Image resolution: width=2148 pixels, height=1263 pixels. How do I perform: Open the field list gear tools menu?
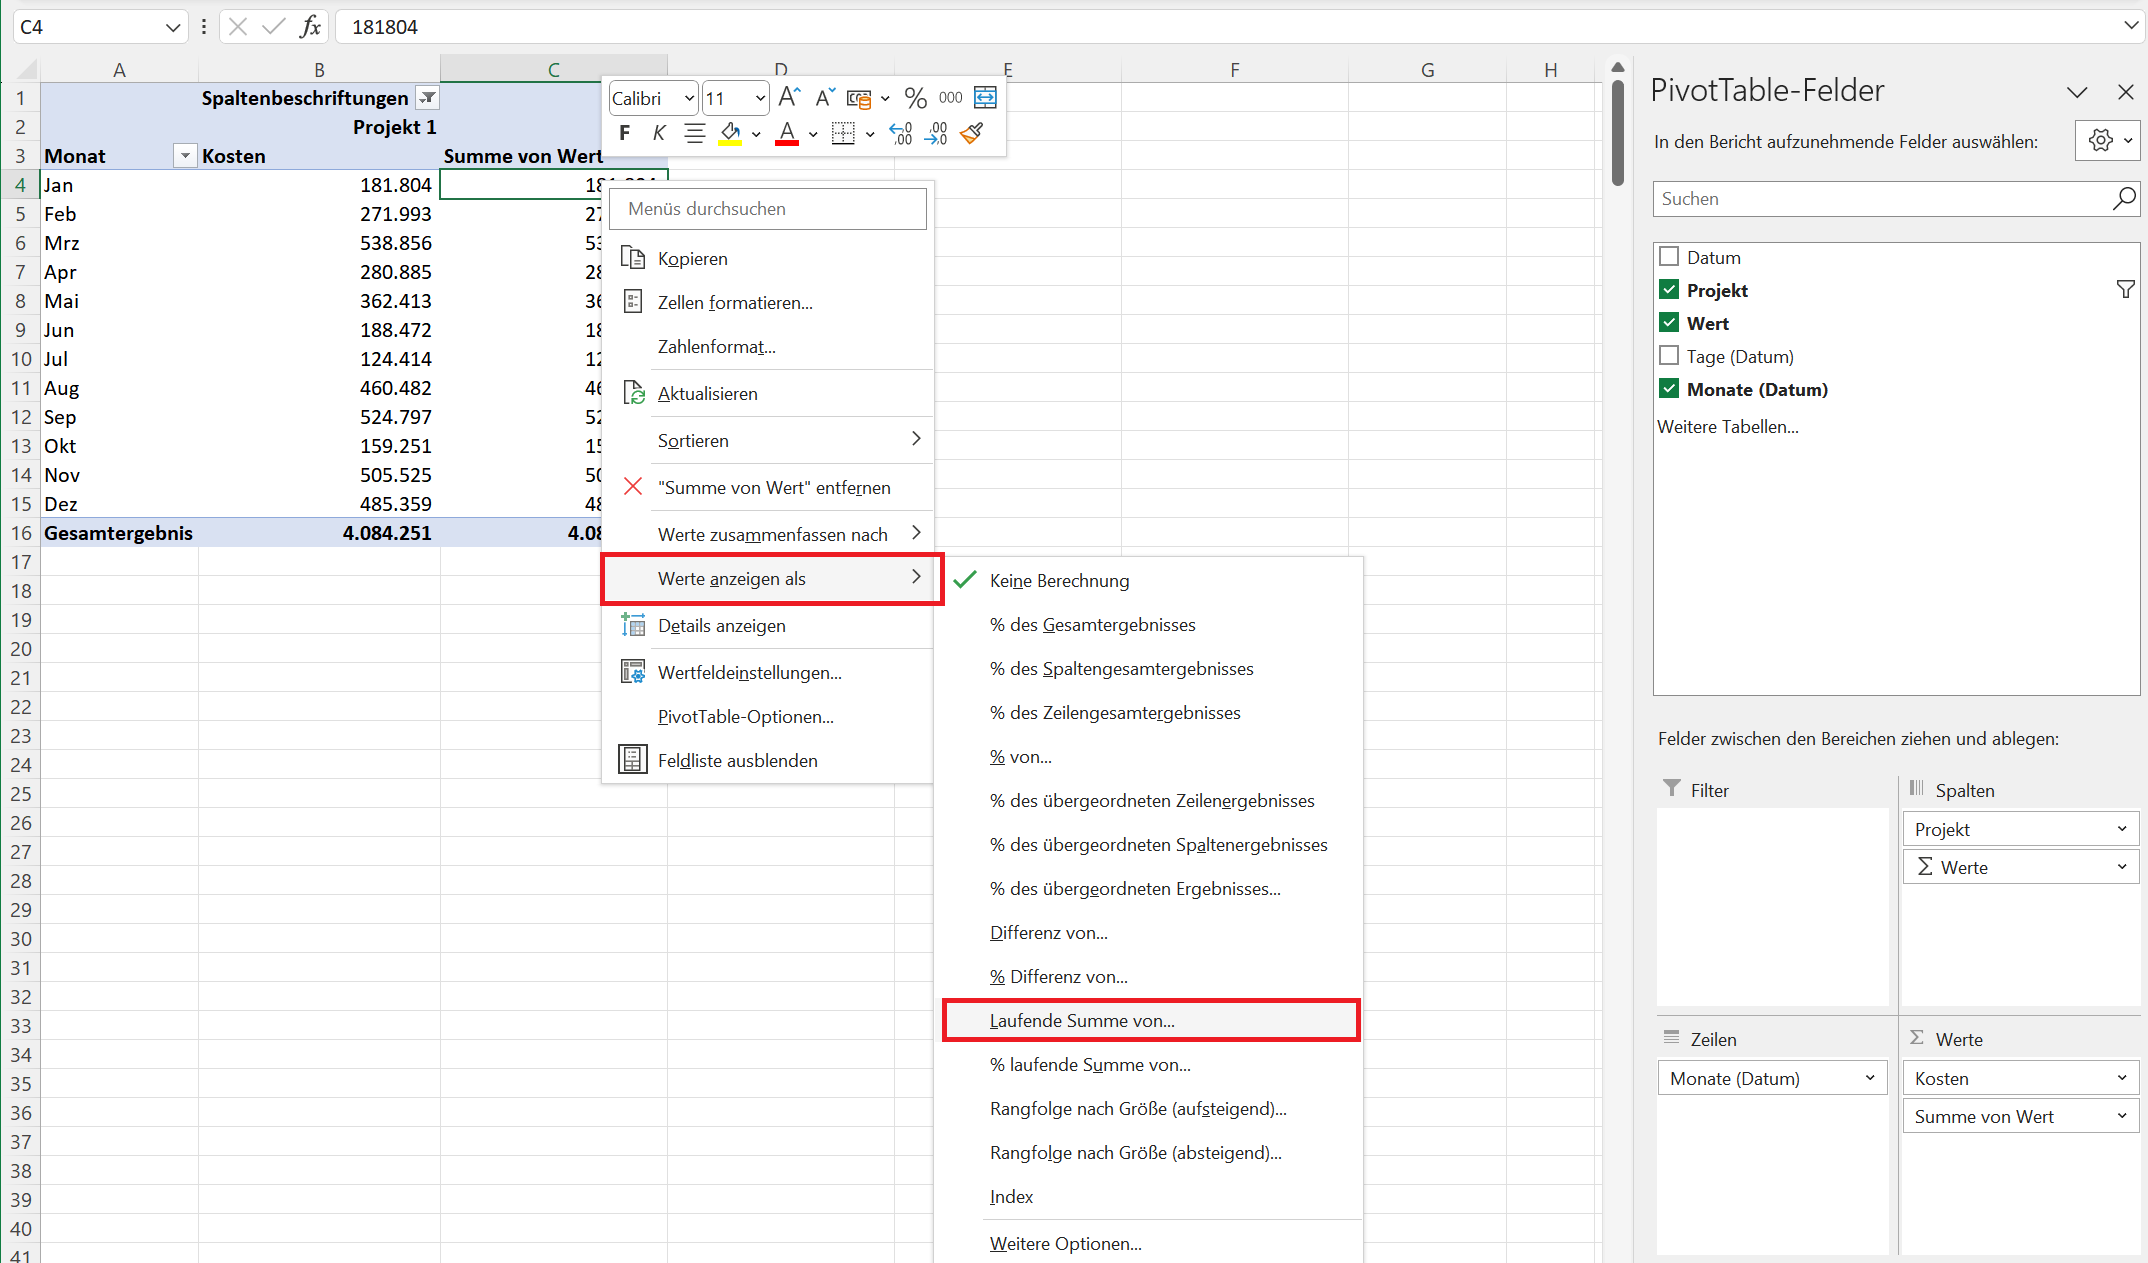[2110, 141]
